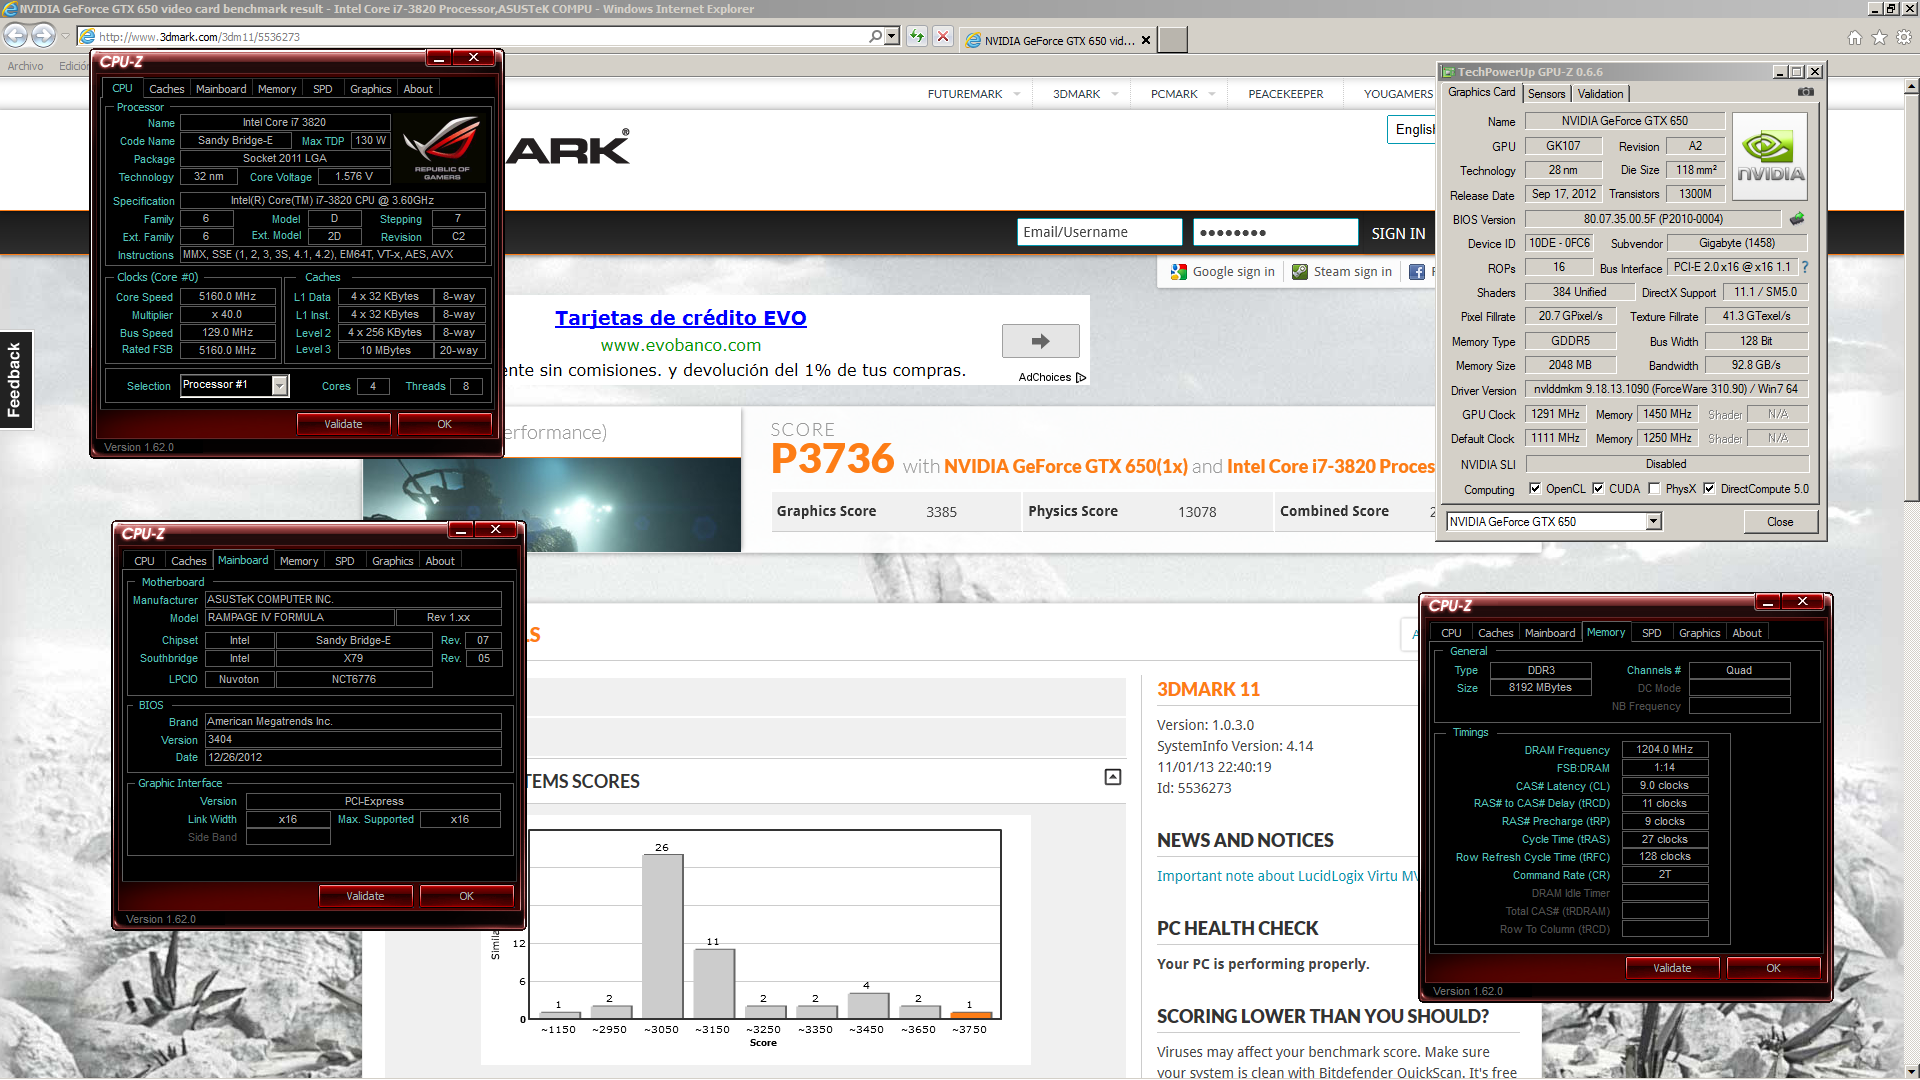
Task: Click the Feedback side tab
Action: coord(16,379)
